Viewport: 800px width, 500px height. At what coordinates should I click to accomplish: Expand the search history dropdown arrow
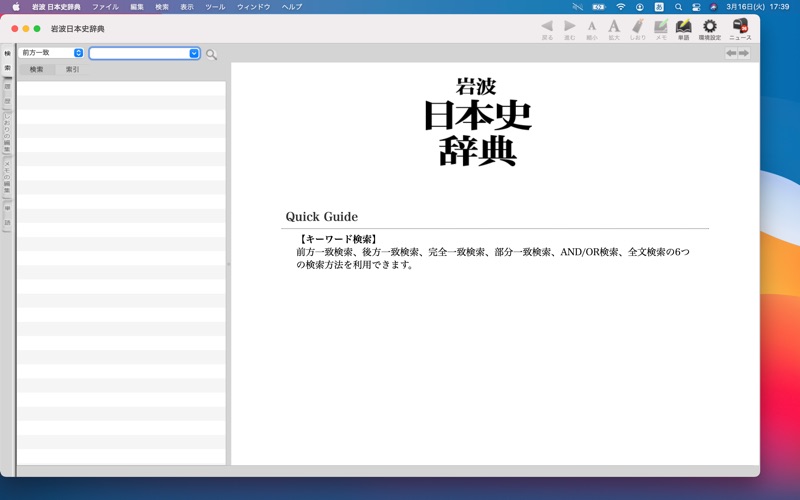[x=194, y=53]
